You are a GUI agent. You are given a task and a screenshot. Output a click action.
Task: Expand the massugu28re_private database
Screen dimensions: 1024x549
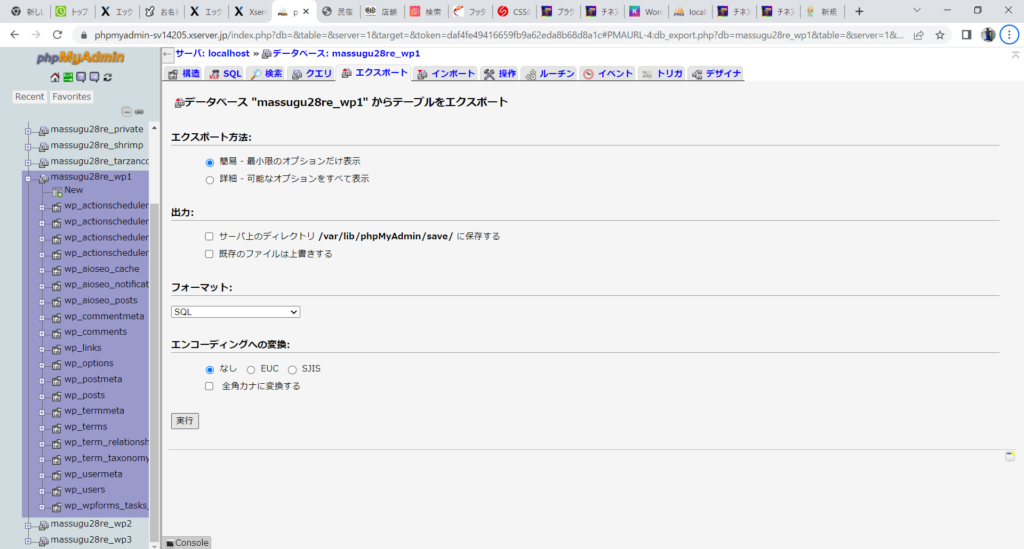[x=28, y=131]
